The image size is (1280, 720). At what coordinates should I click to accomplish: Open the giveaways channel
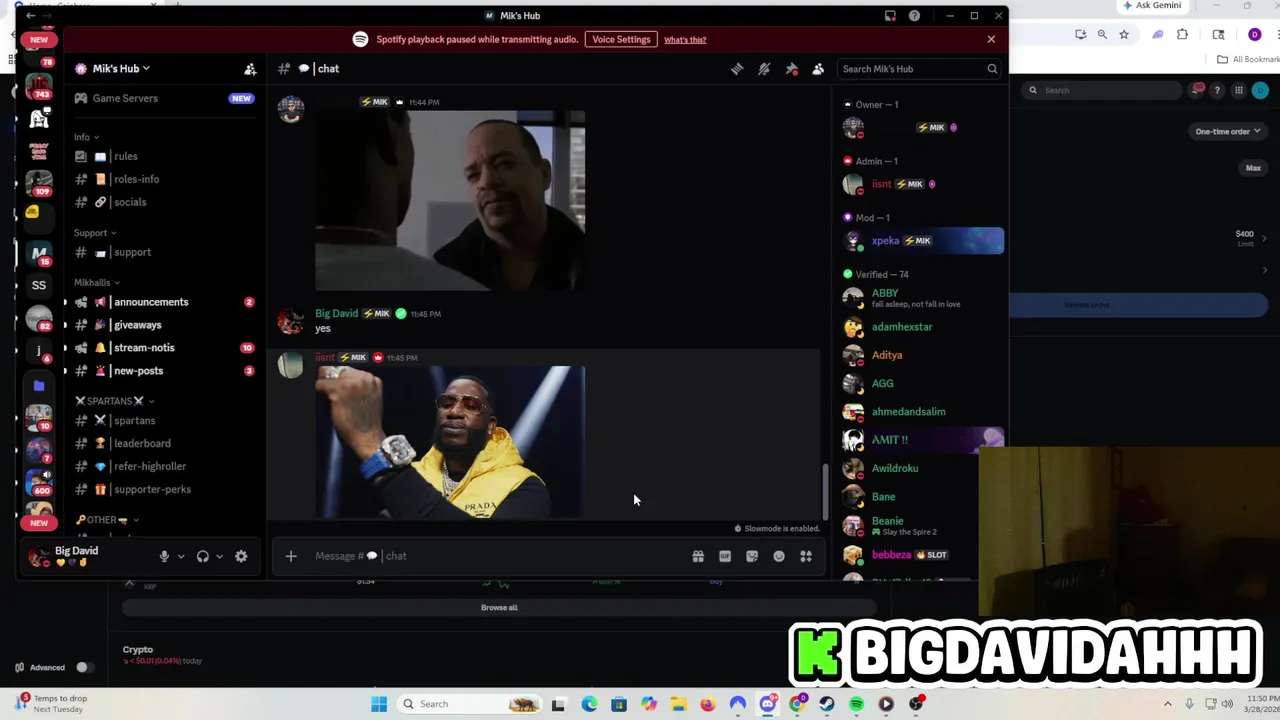click(163, 325)
